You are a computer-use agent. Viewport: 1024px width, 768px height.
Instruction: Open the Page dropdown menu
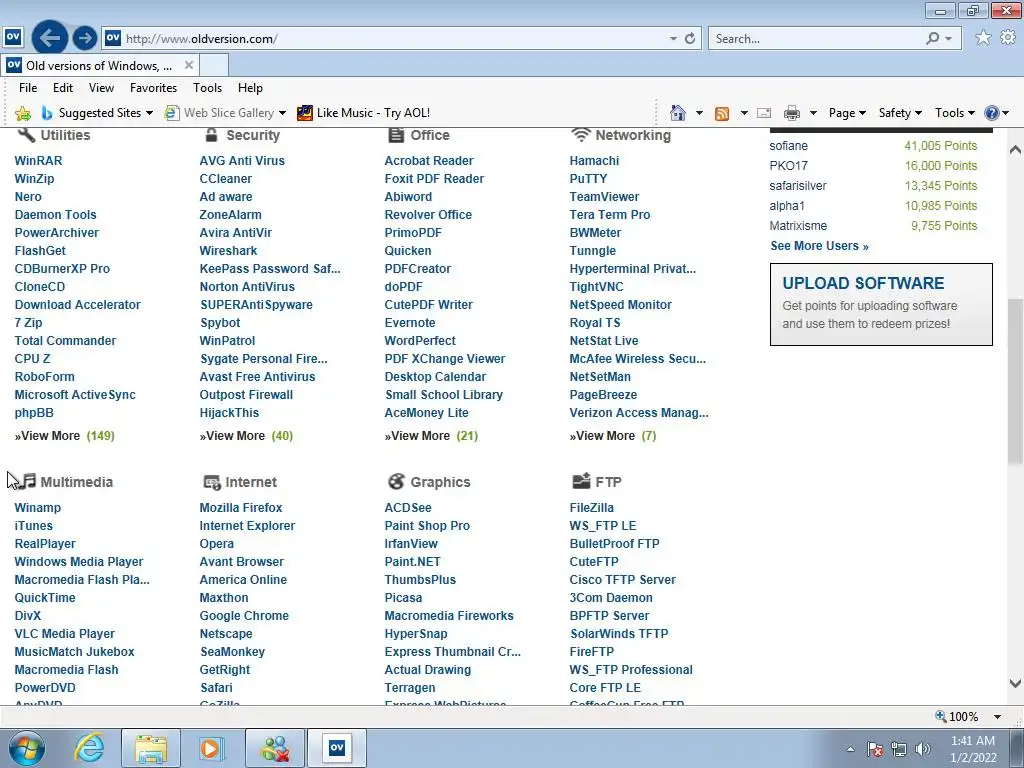click(847, 113)
